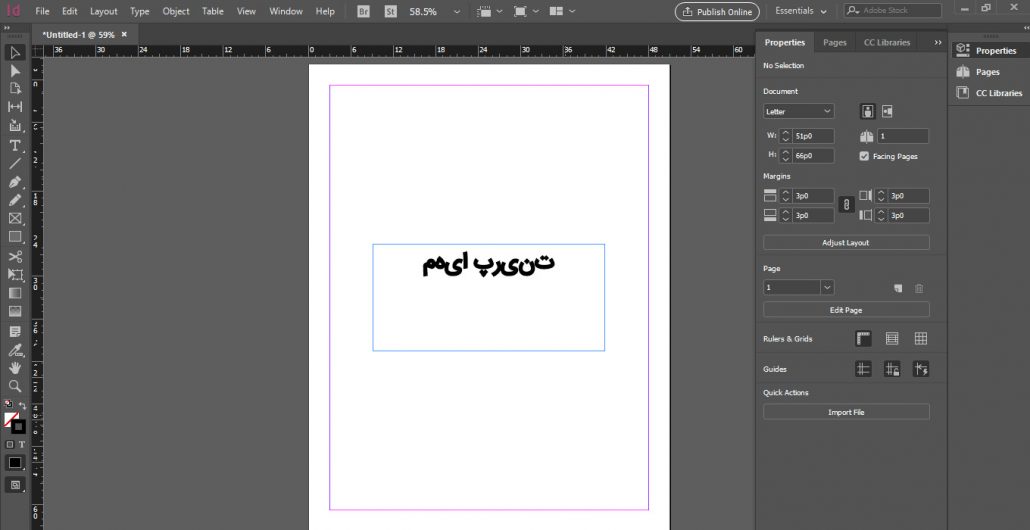Expand the tools panel double-arrow
Image resolution: width=1030 pixels, height=530 pixels.
[x=7, y=29]
